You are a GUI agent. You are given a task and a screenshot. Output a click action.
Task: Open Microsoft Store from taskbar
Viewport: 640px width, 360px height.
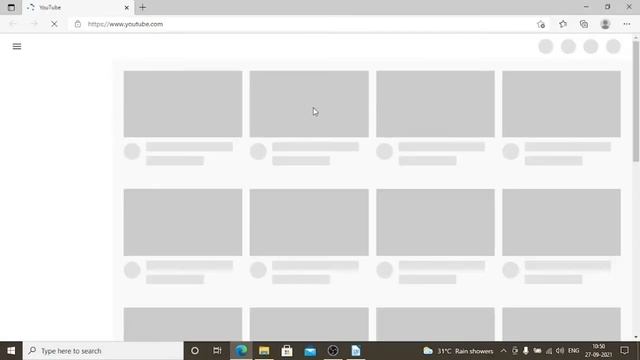287,351
